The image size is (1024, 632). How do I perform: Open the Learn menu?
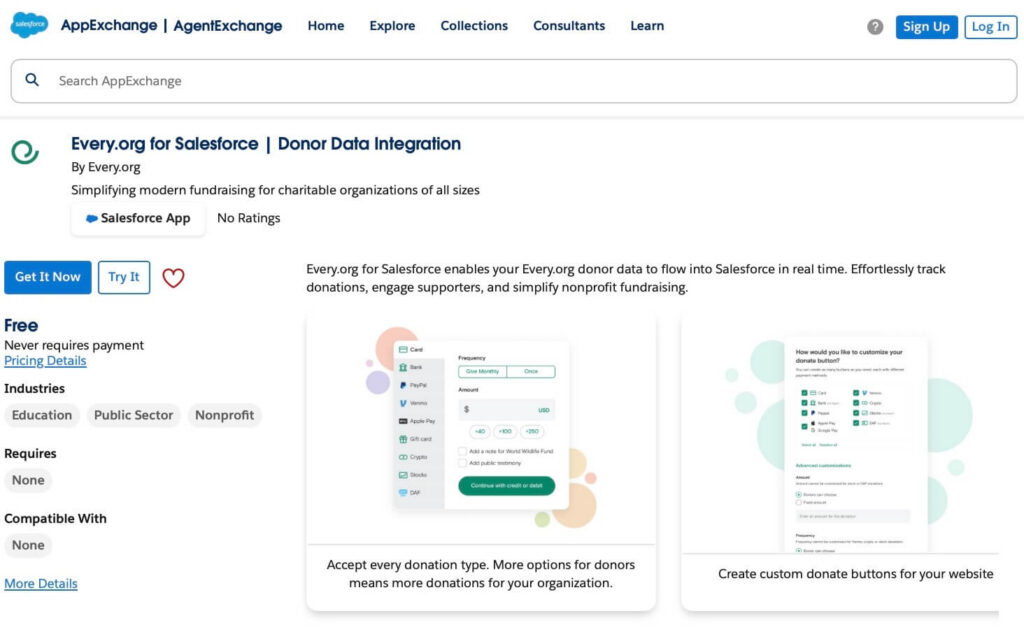647,25
